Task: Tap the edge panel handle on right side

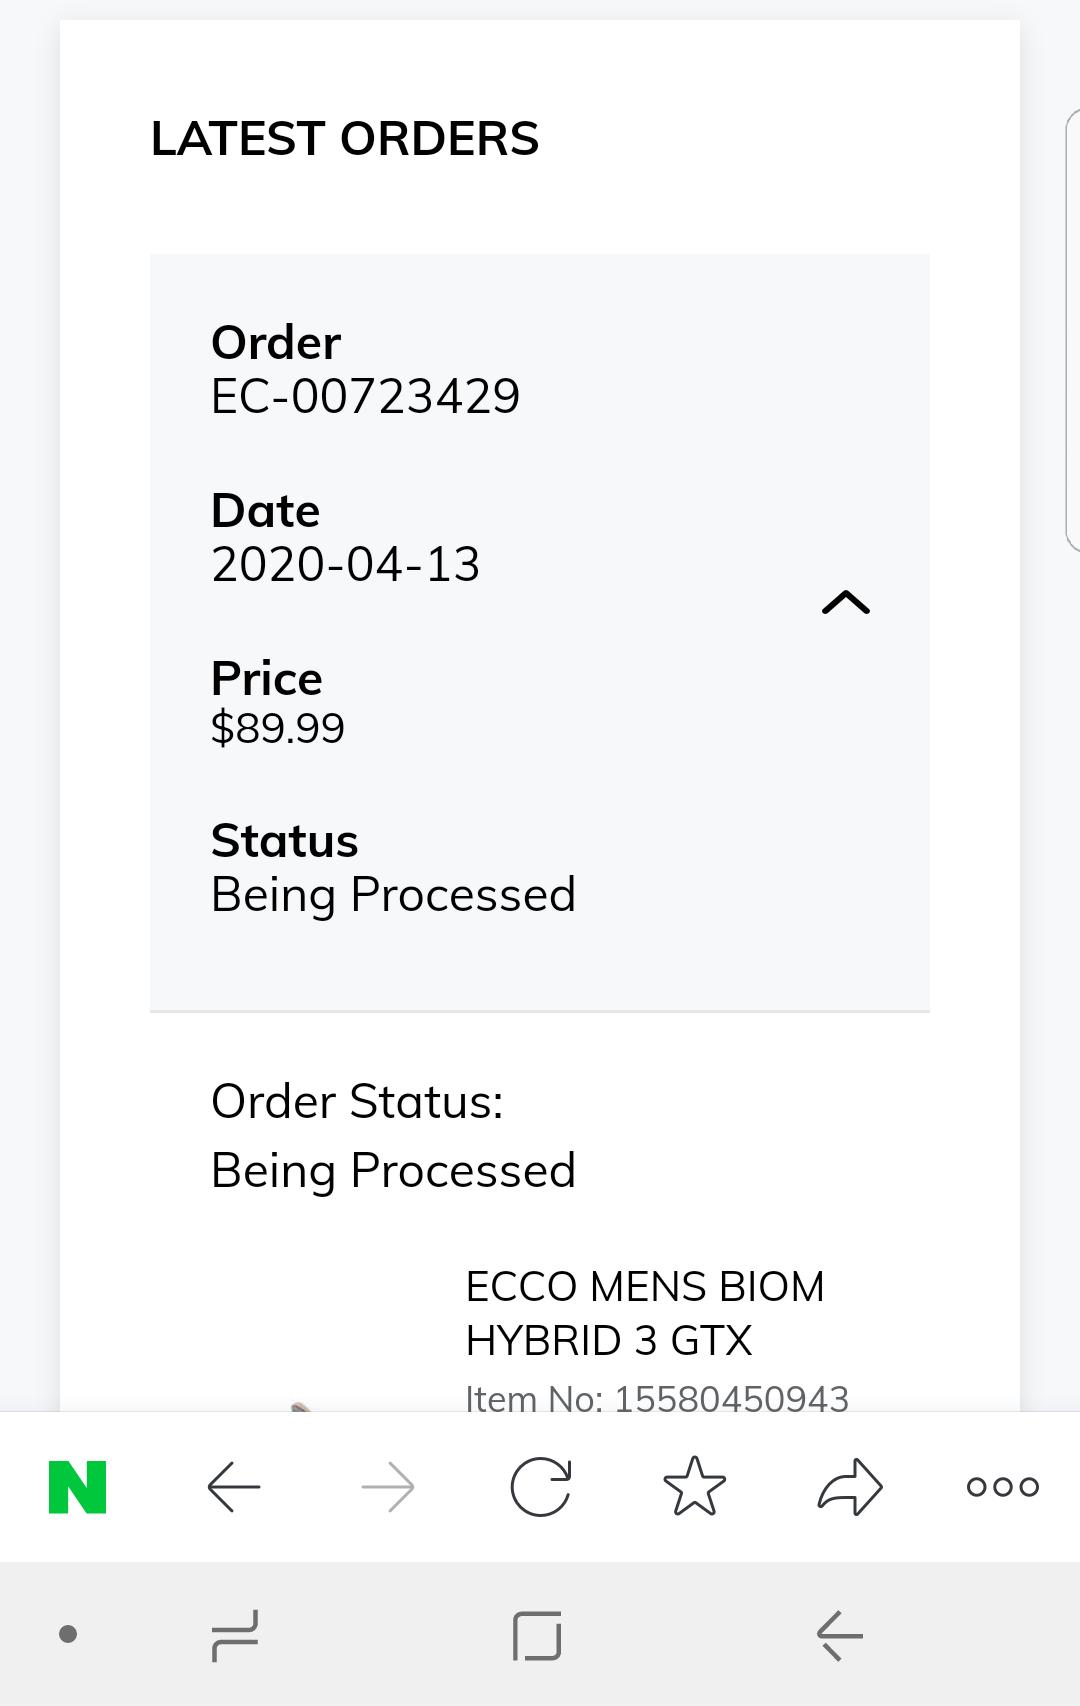Action: 1072,330
